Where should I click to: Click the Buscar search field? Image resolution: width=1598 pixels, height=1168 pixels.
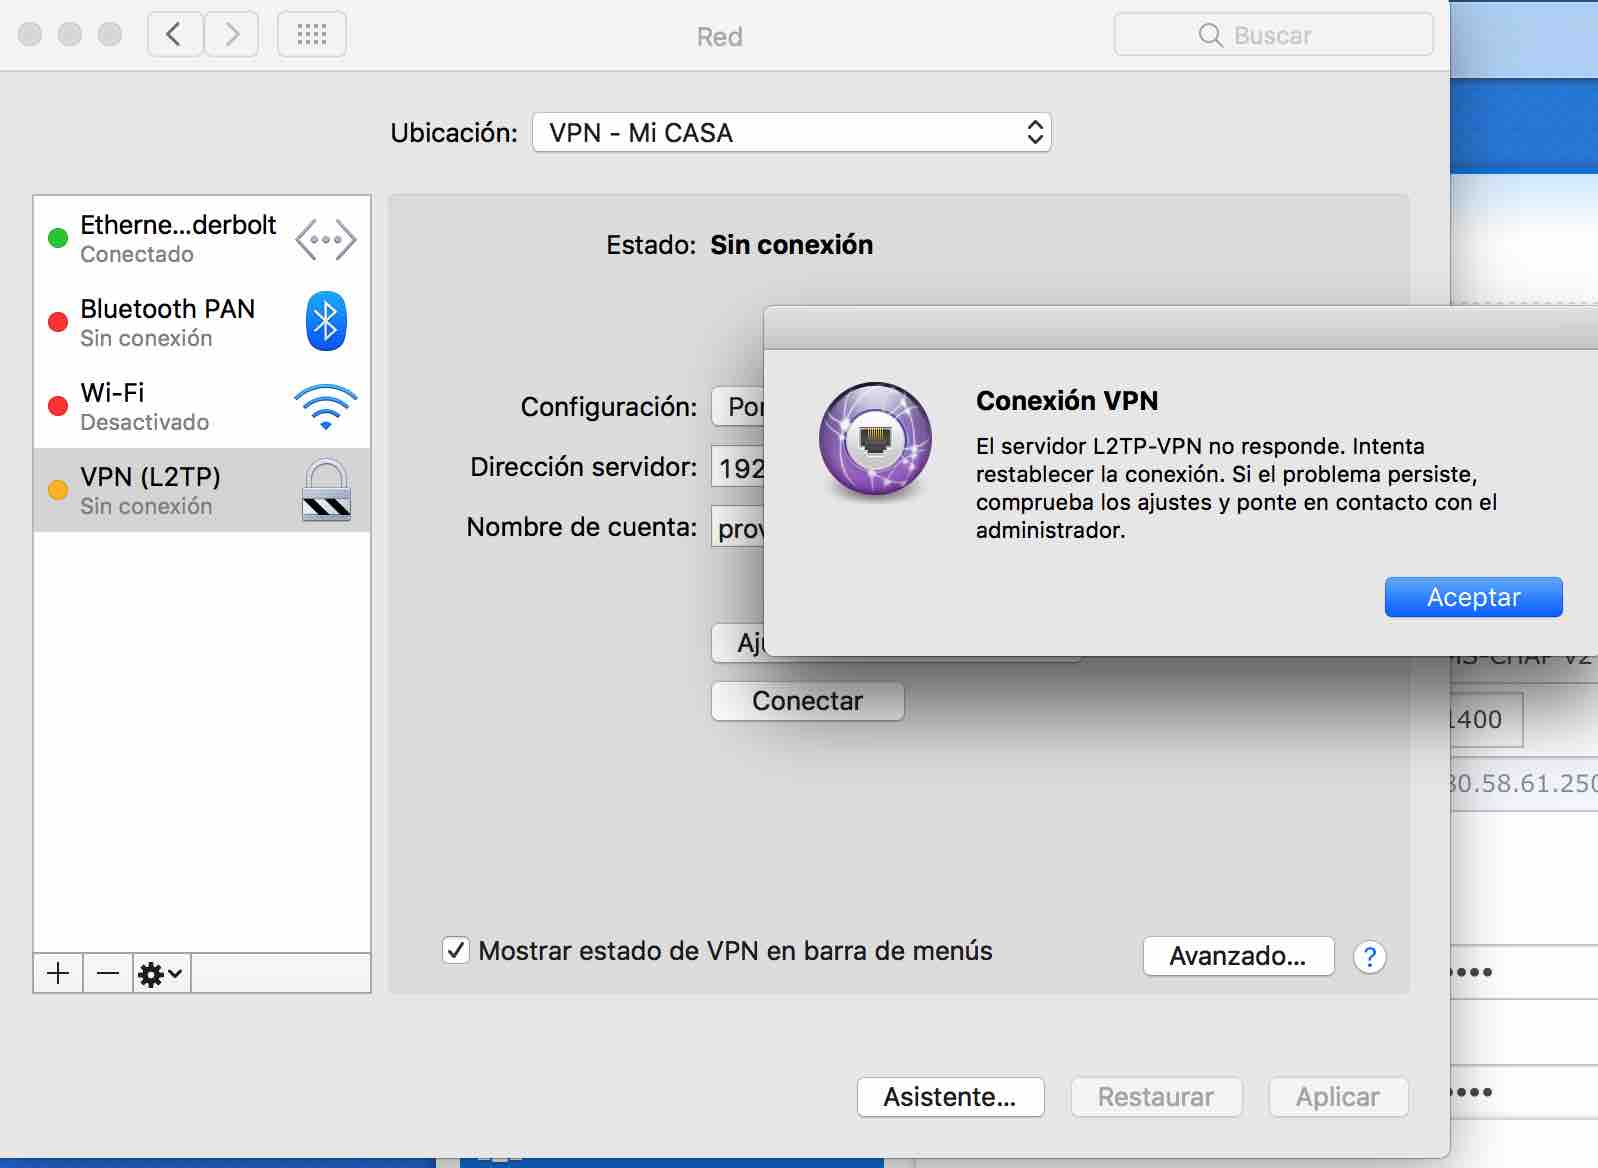[x=1273, y=35]
